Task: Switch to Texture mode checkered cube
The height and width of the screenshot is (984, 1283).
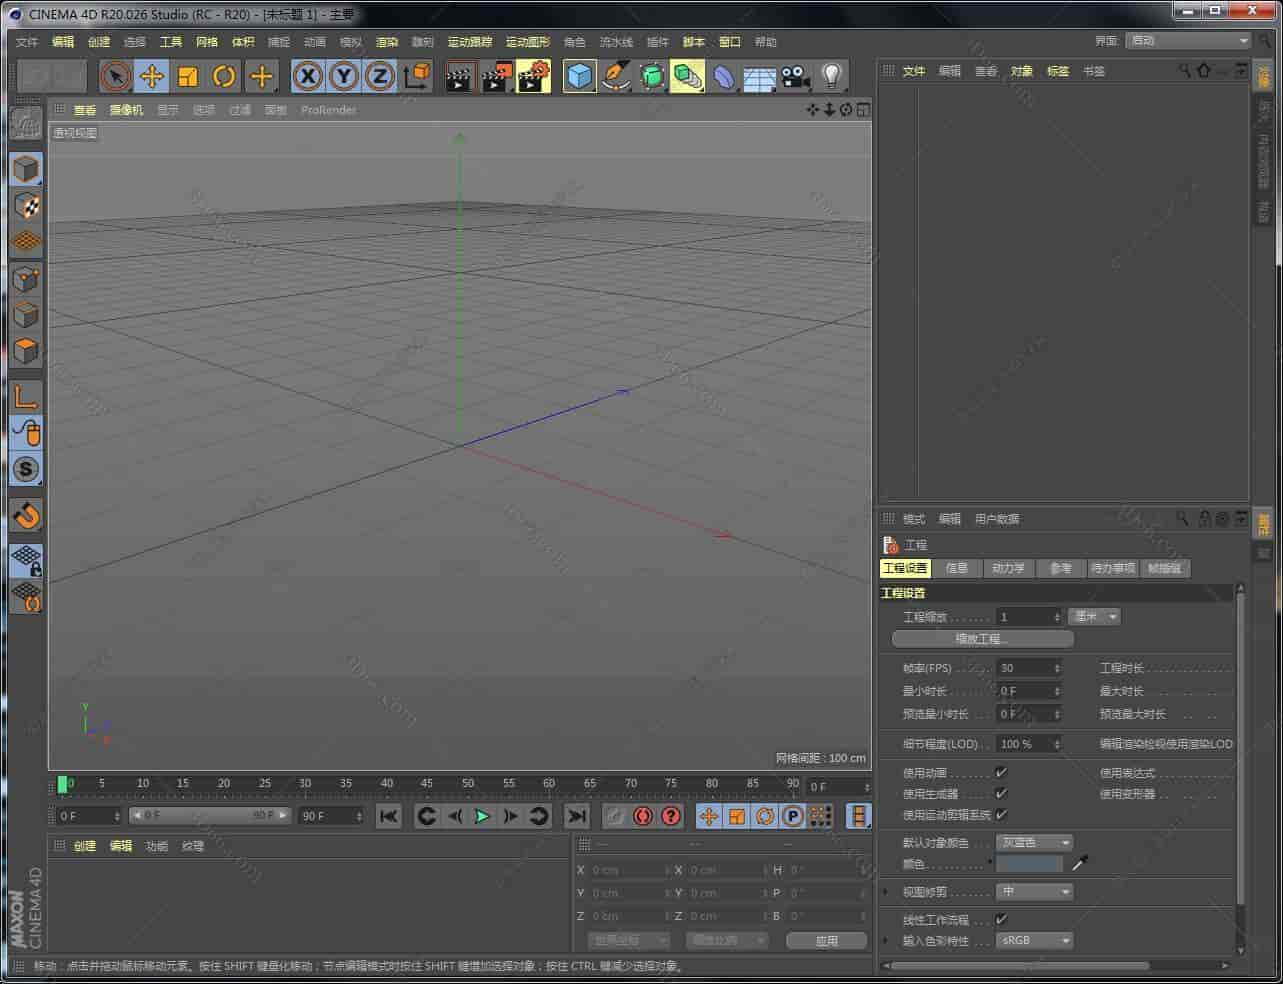Action: coord(26,206)
